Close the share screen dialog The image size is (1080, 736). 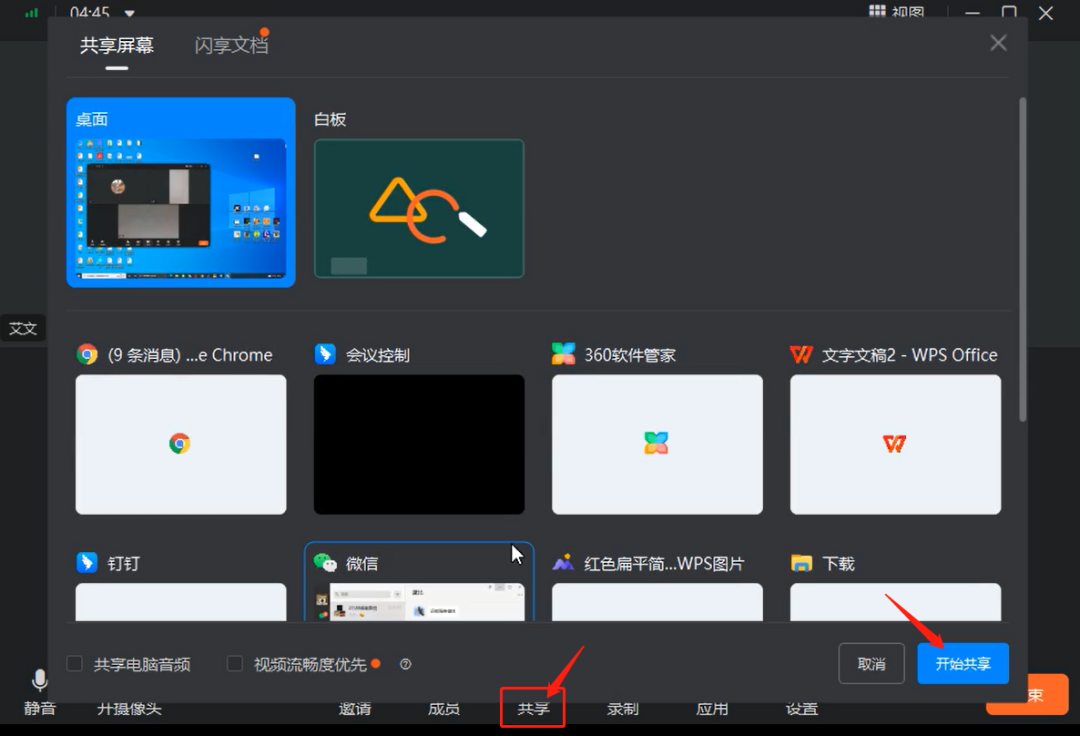tap(998, 43)
